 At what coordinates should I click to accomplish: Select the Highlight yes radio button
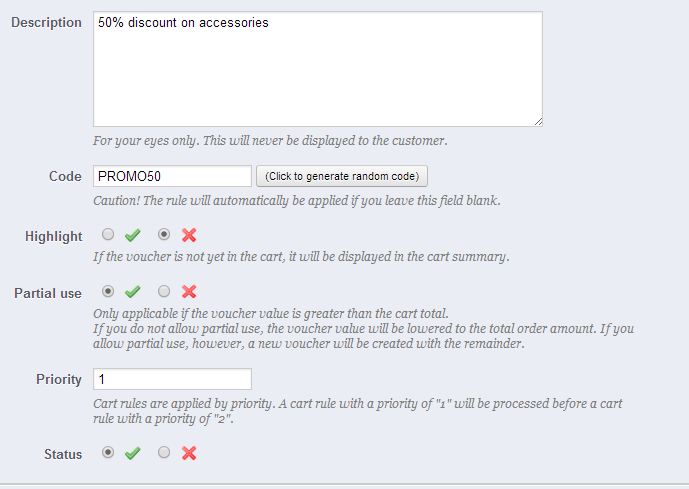click(x=108, y=236)
